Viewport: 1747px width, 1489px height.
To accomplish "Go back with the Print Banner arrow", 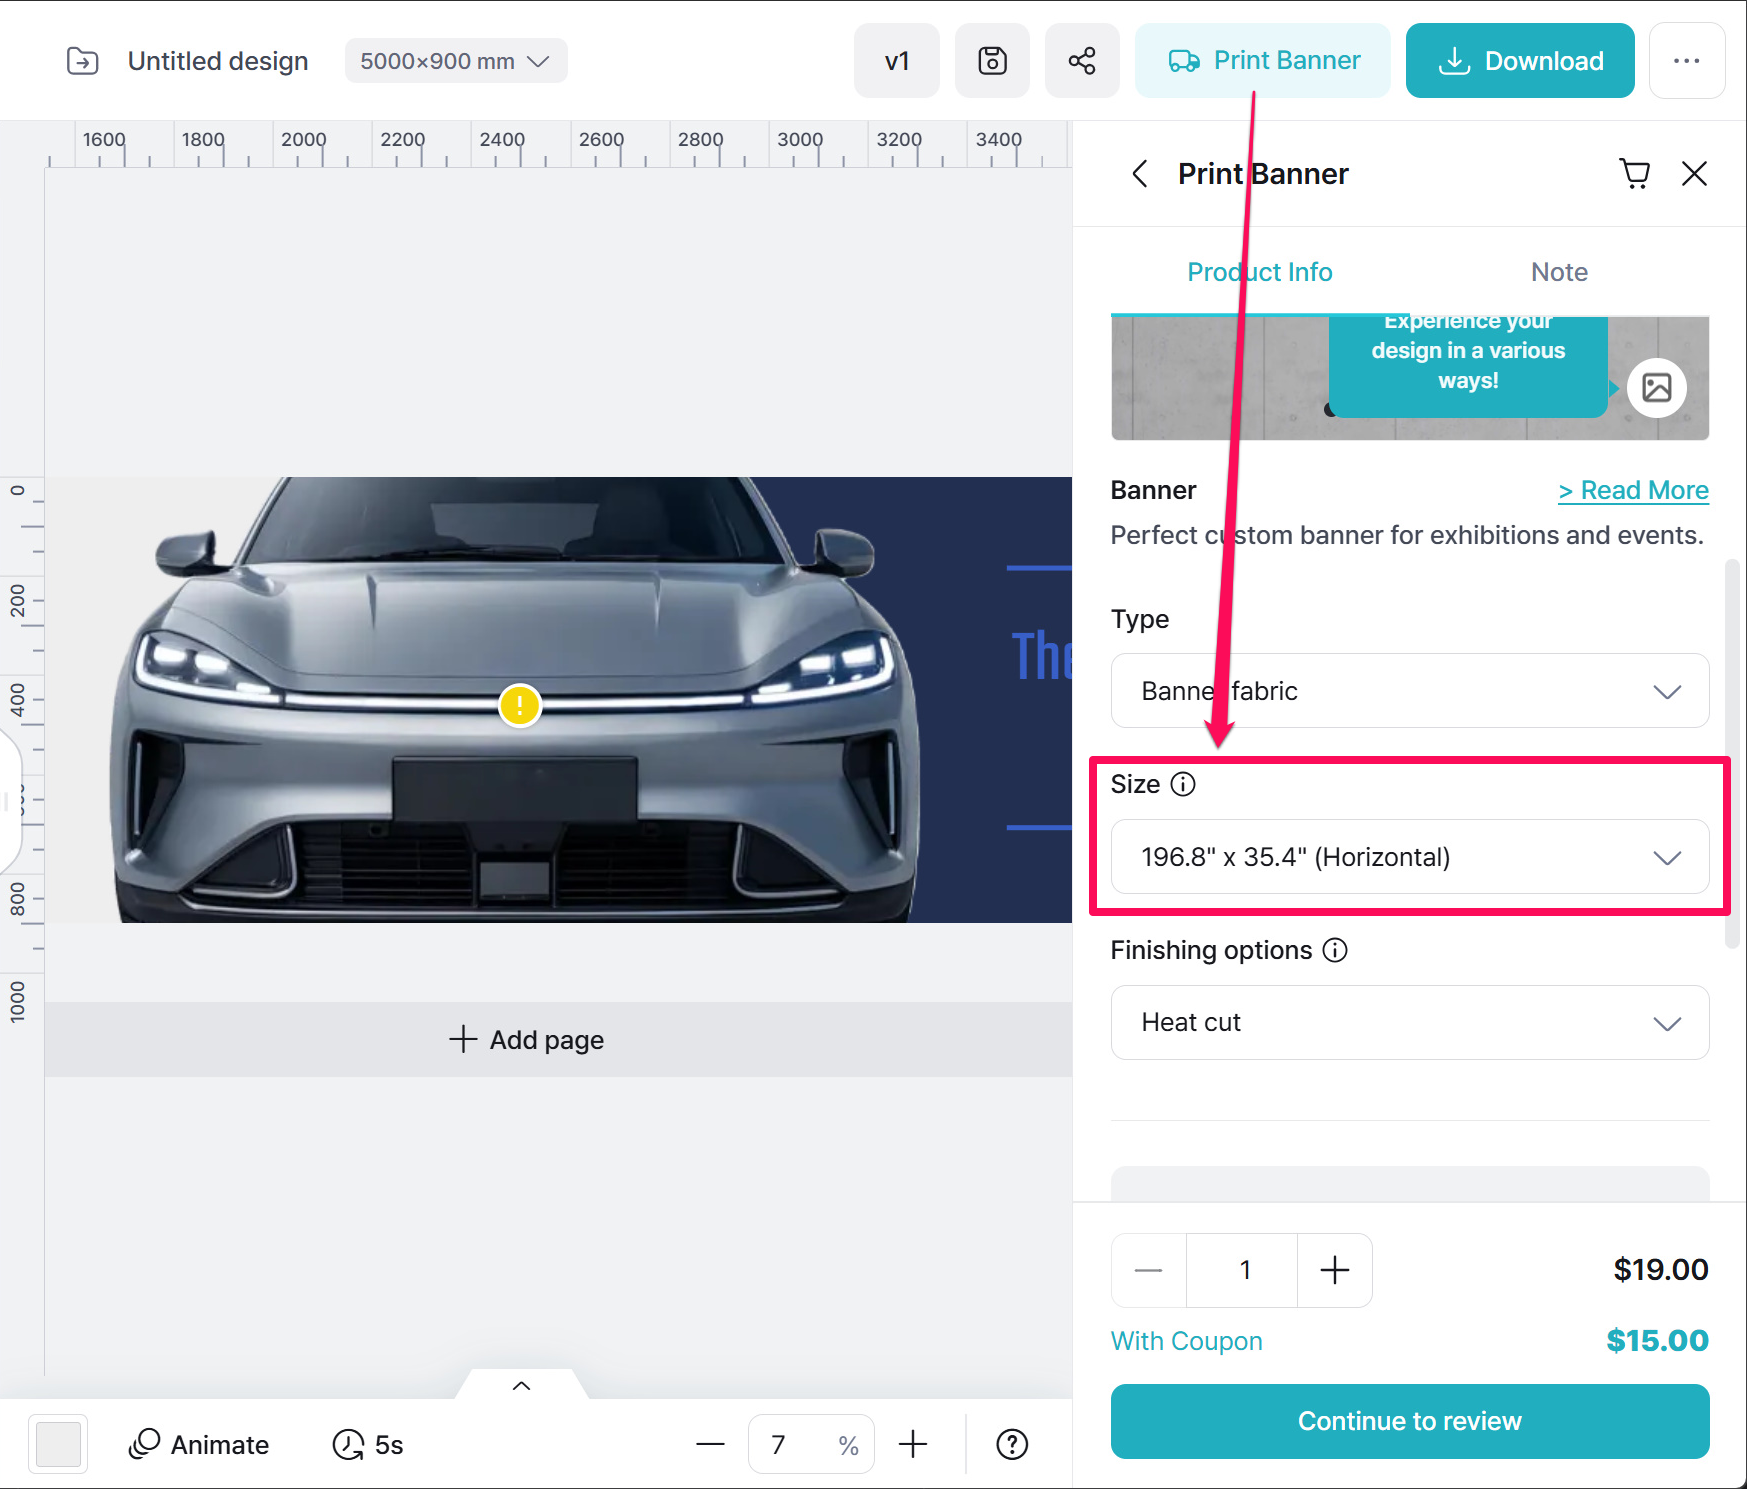I will (x=1140, y=174).
